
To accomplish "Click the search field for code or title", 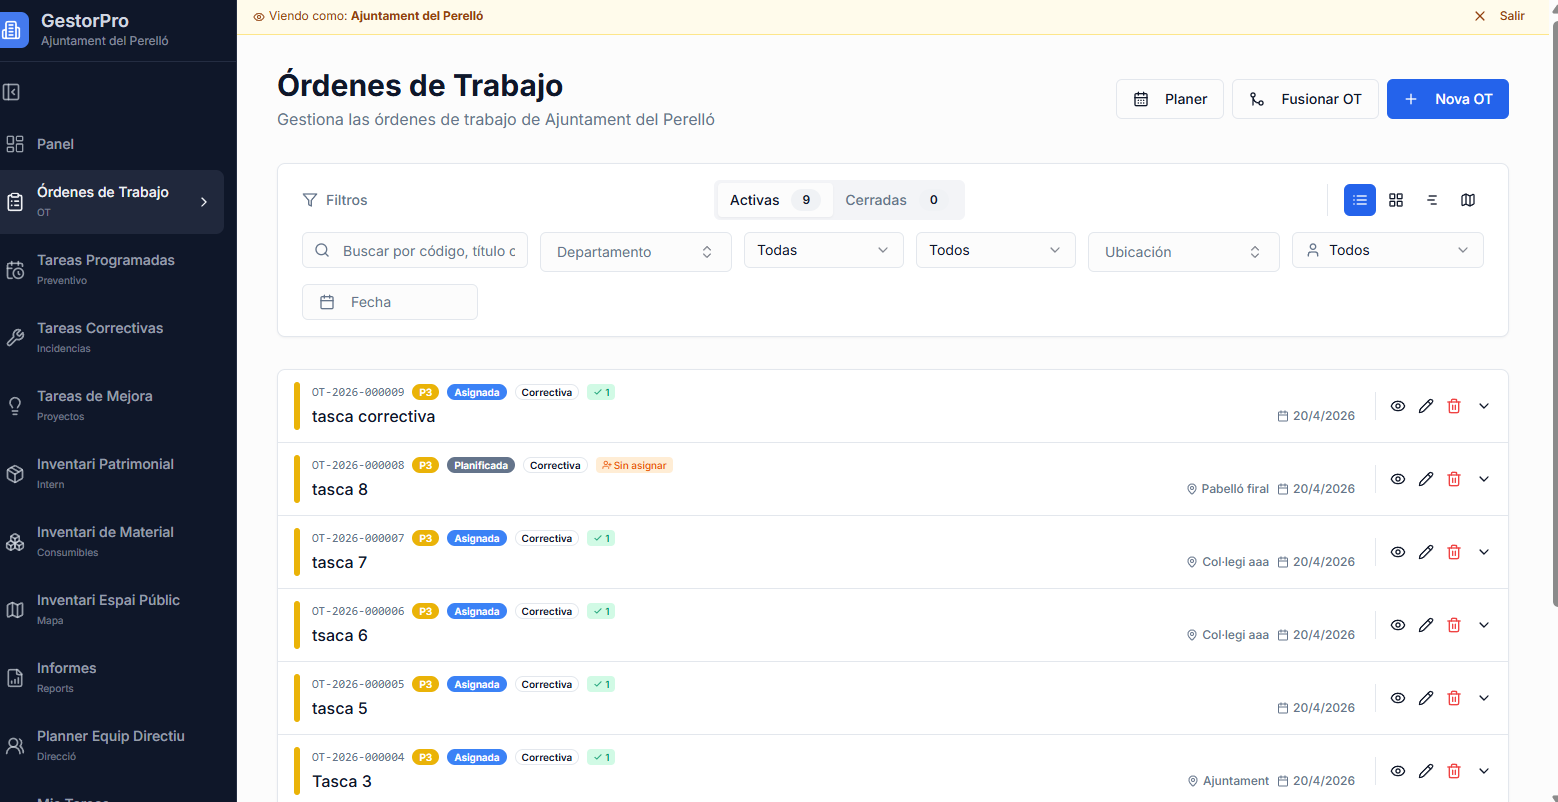I will (x=415, y=250).
